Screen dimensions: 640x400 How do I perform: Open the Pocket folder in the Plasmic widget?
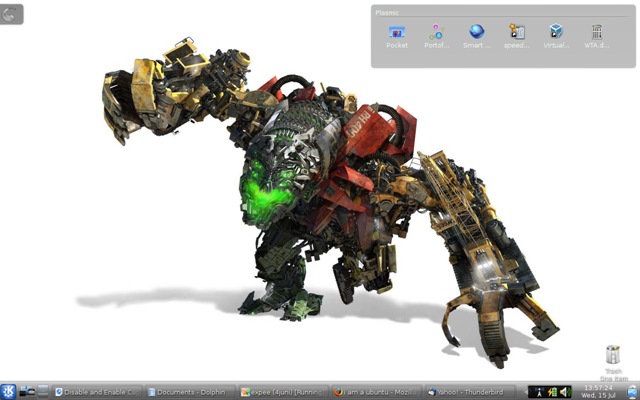pyautogui.click(x=397, y=36)
